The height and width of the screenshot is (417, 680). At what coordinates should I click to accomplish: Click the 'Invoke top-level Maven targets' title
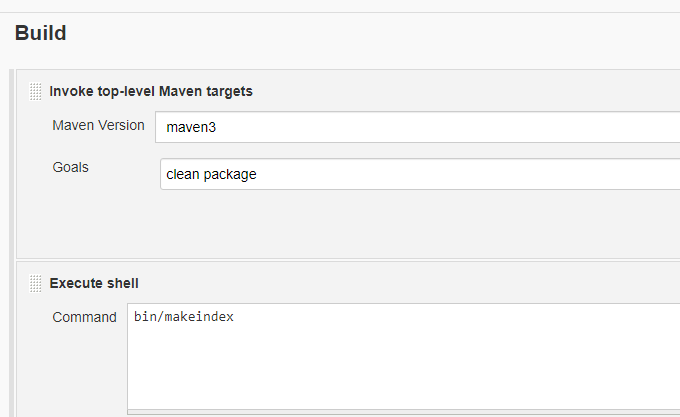151,91
